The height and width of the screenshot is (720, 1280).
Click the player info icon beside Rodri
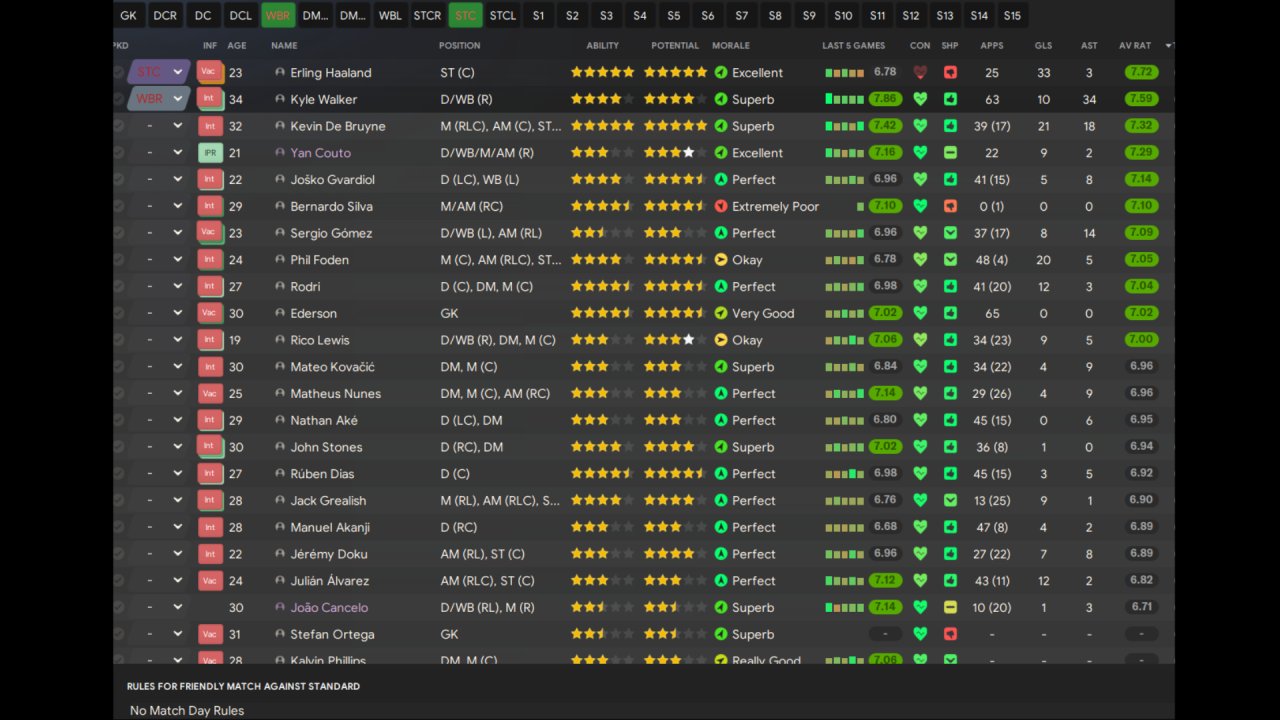tap(280, 287)
